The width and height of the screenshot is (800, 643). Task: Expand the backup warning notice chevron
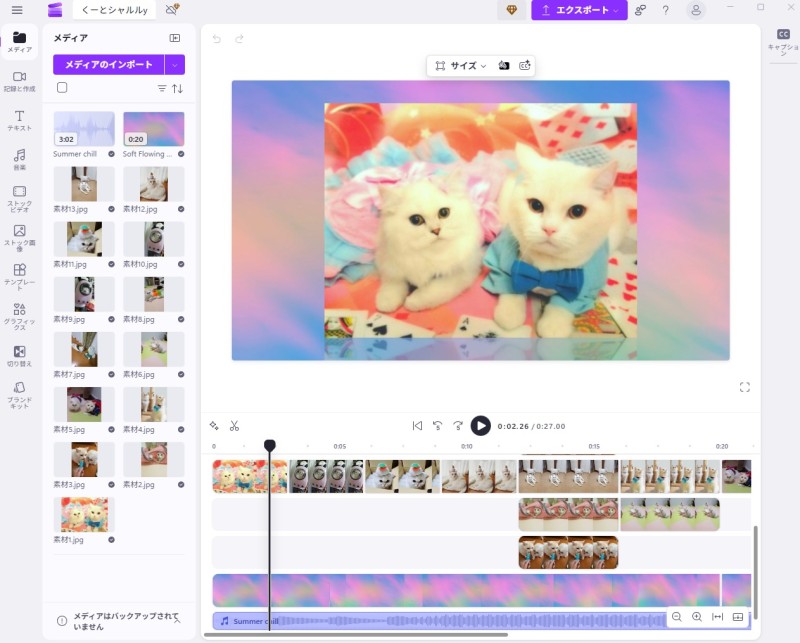click(x=177, y=620)
